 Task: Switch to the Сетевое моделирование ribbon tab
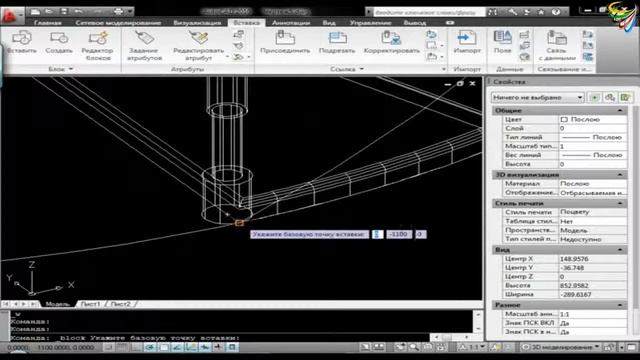[x=118, y=23]
